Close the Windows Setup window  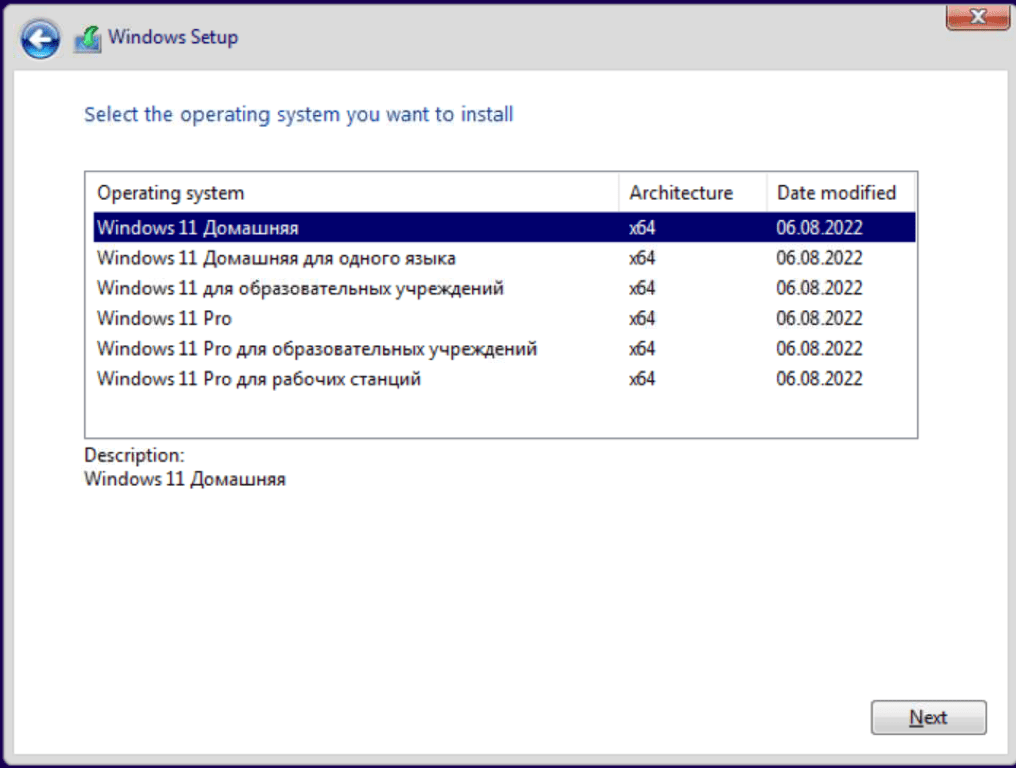point(974,16)
